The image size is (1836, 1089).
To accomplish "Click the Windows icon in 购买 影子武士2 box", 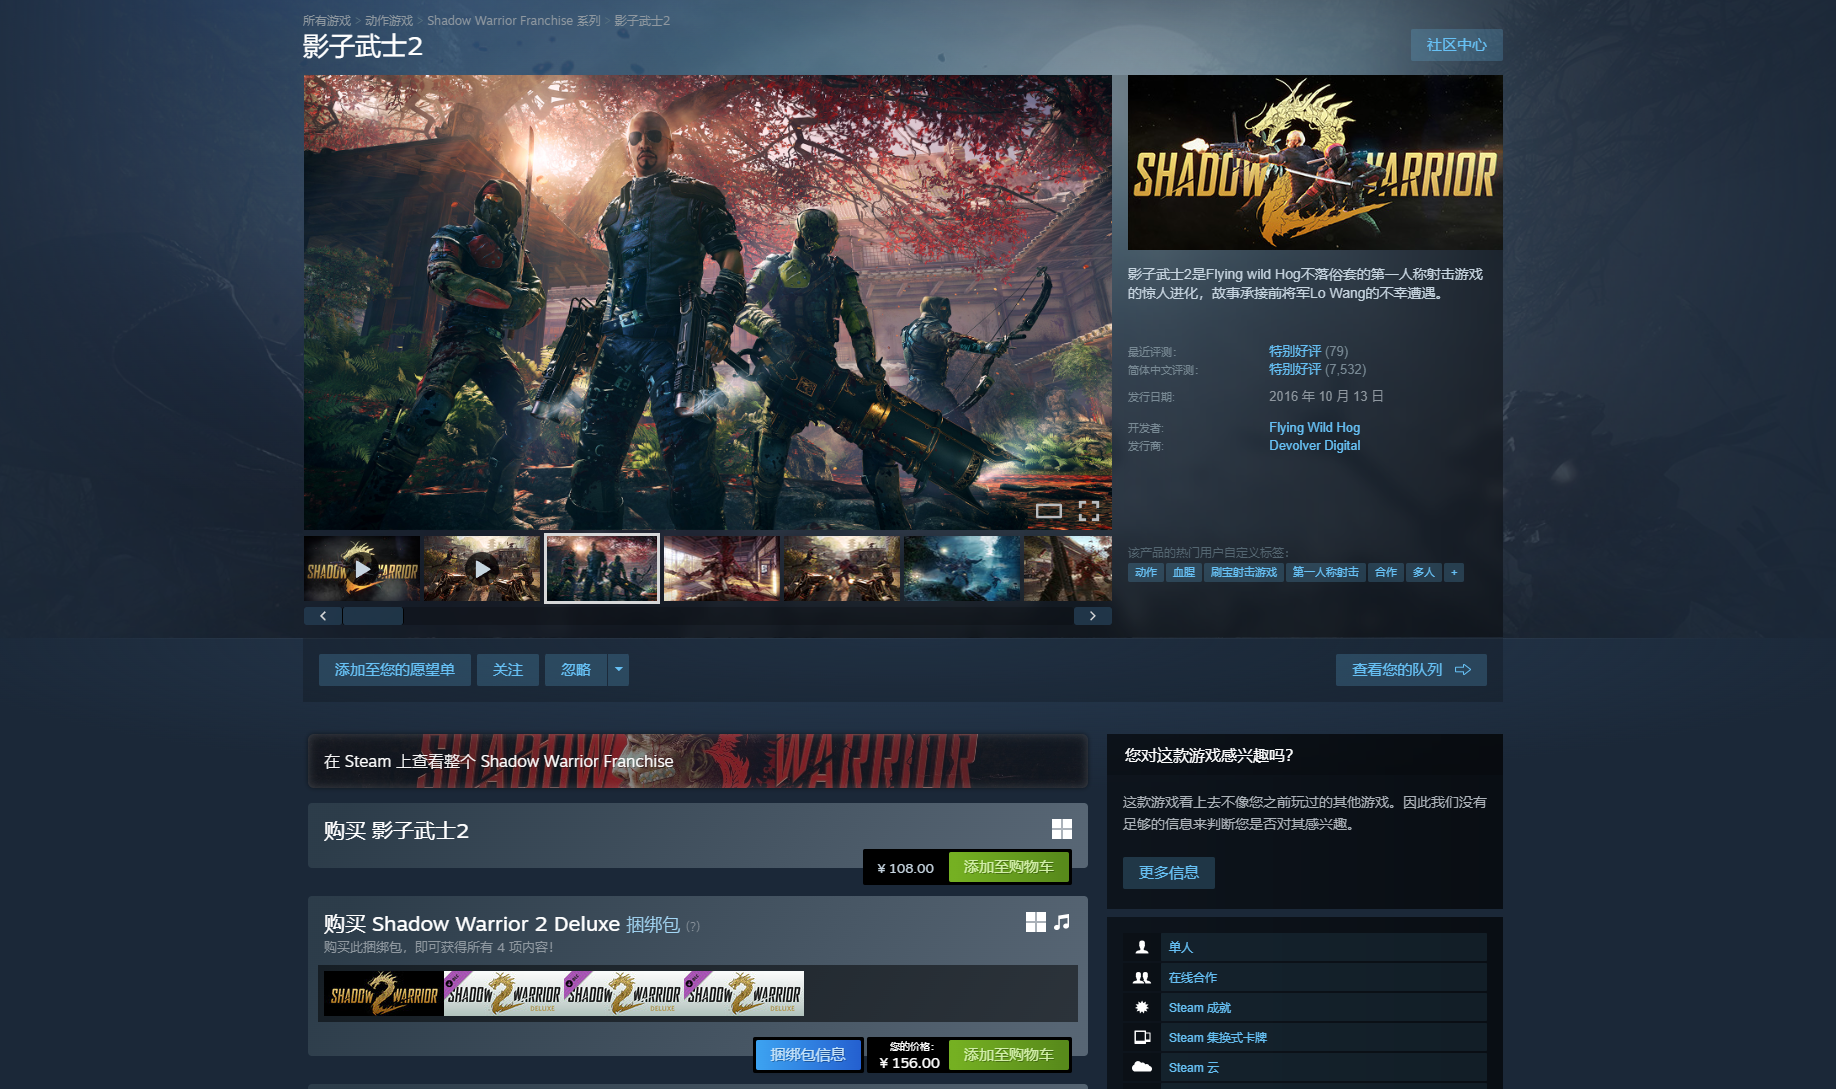I will (1062, 829).
